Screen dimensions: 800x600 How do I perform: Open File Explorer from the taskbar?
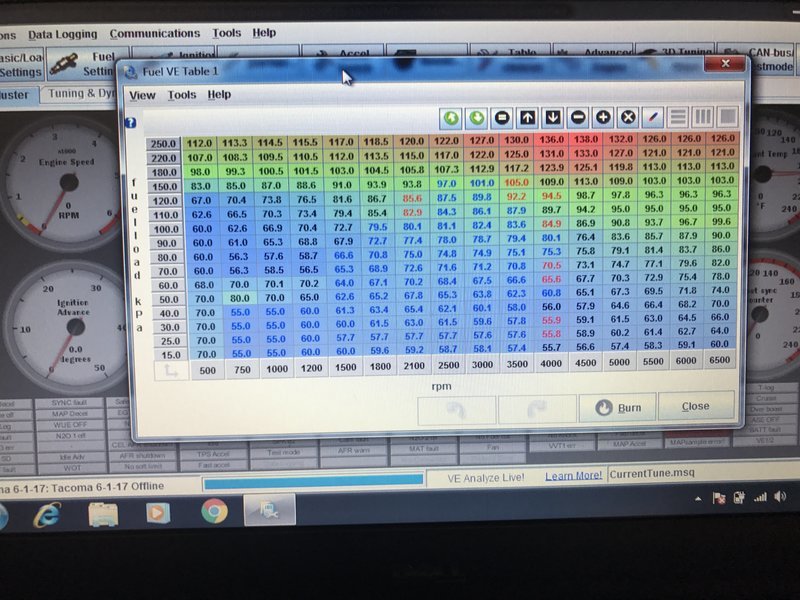[x=103, y=513]
